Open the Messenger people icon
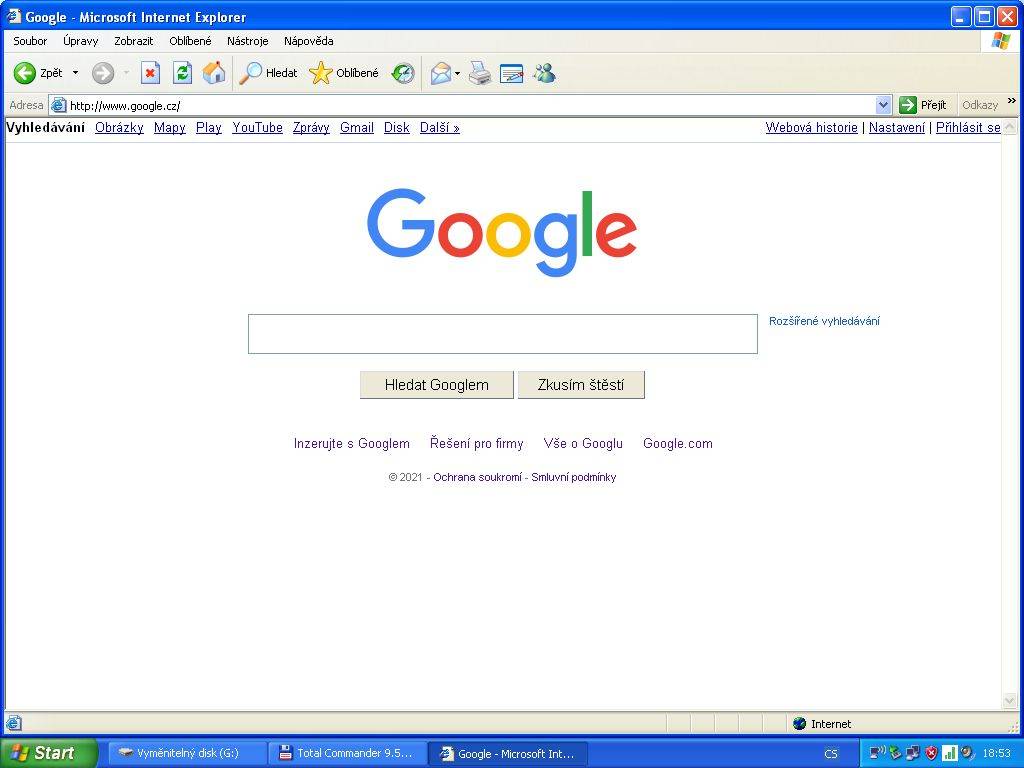This screenshot has width=1024, height=768. (x=544, y=73)
